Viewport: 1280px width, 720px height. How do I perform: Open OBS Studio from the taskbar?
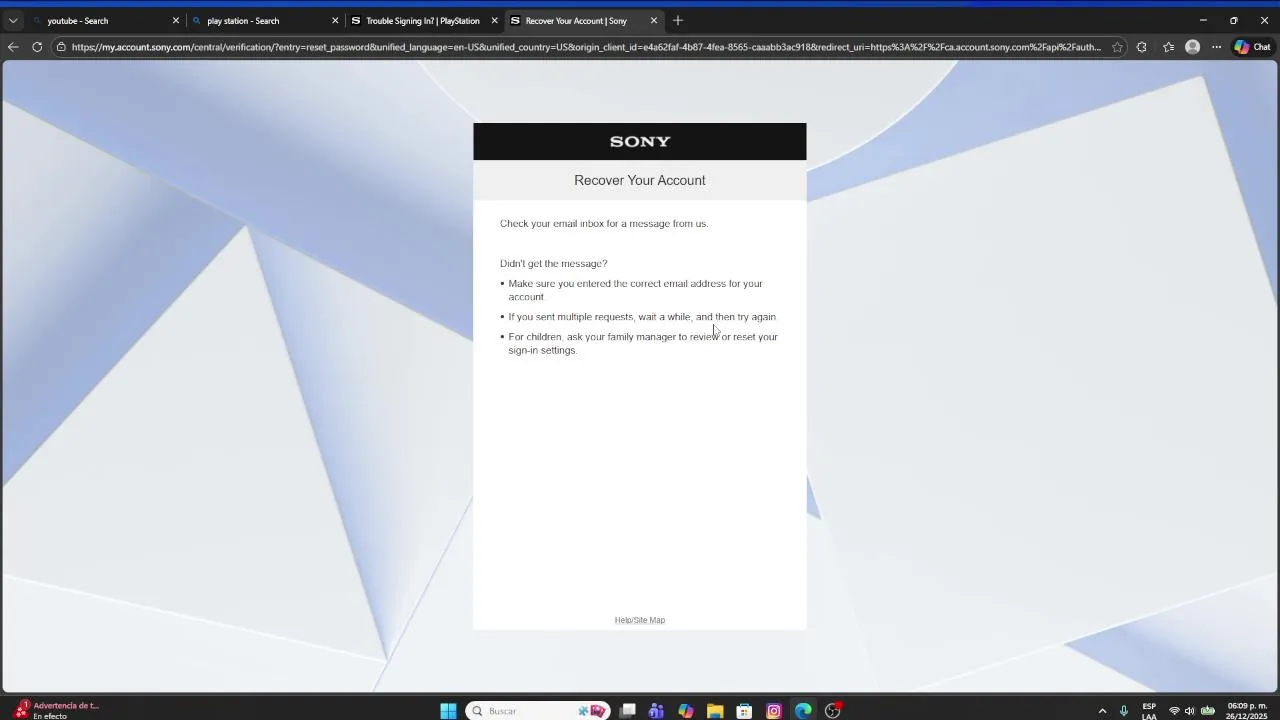[x=833, y=711]
